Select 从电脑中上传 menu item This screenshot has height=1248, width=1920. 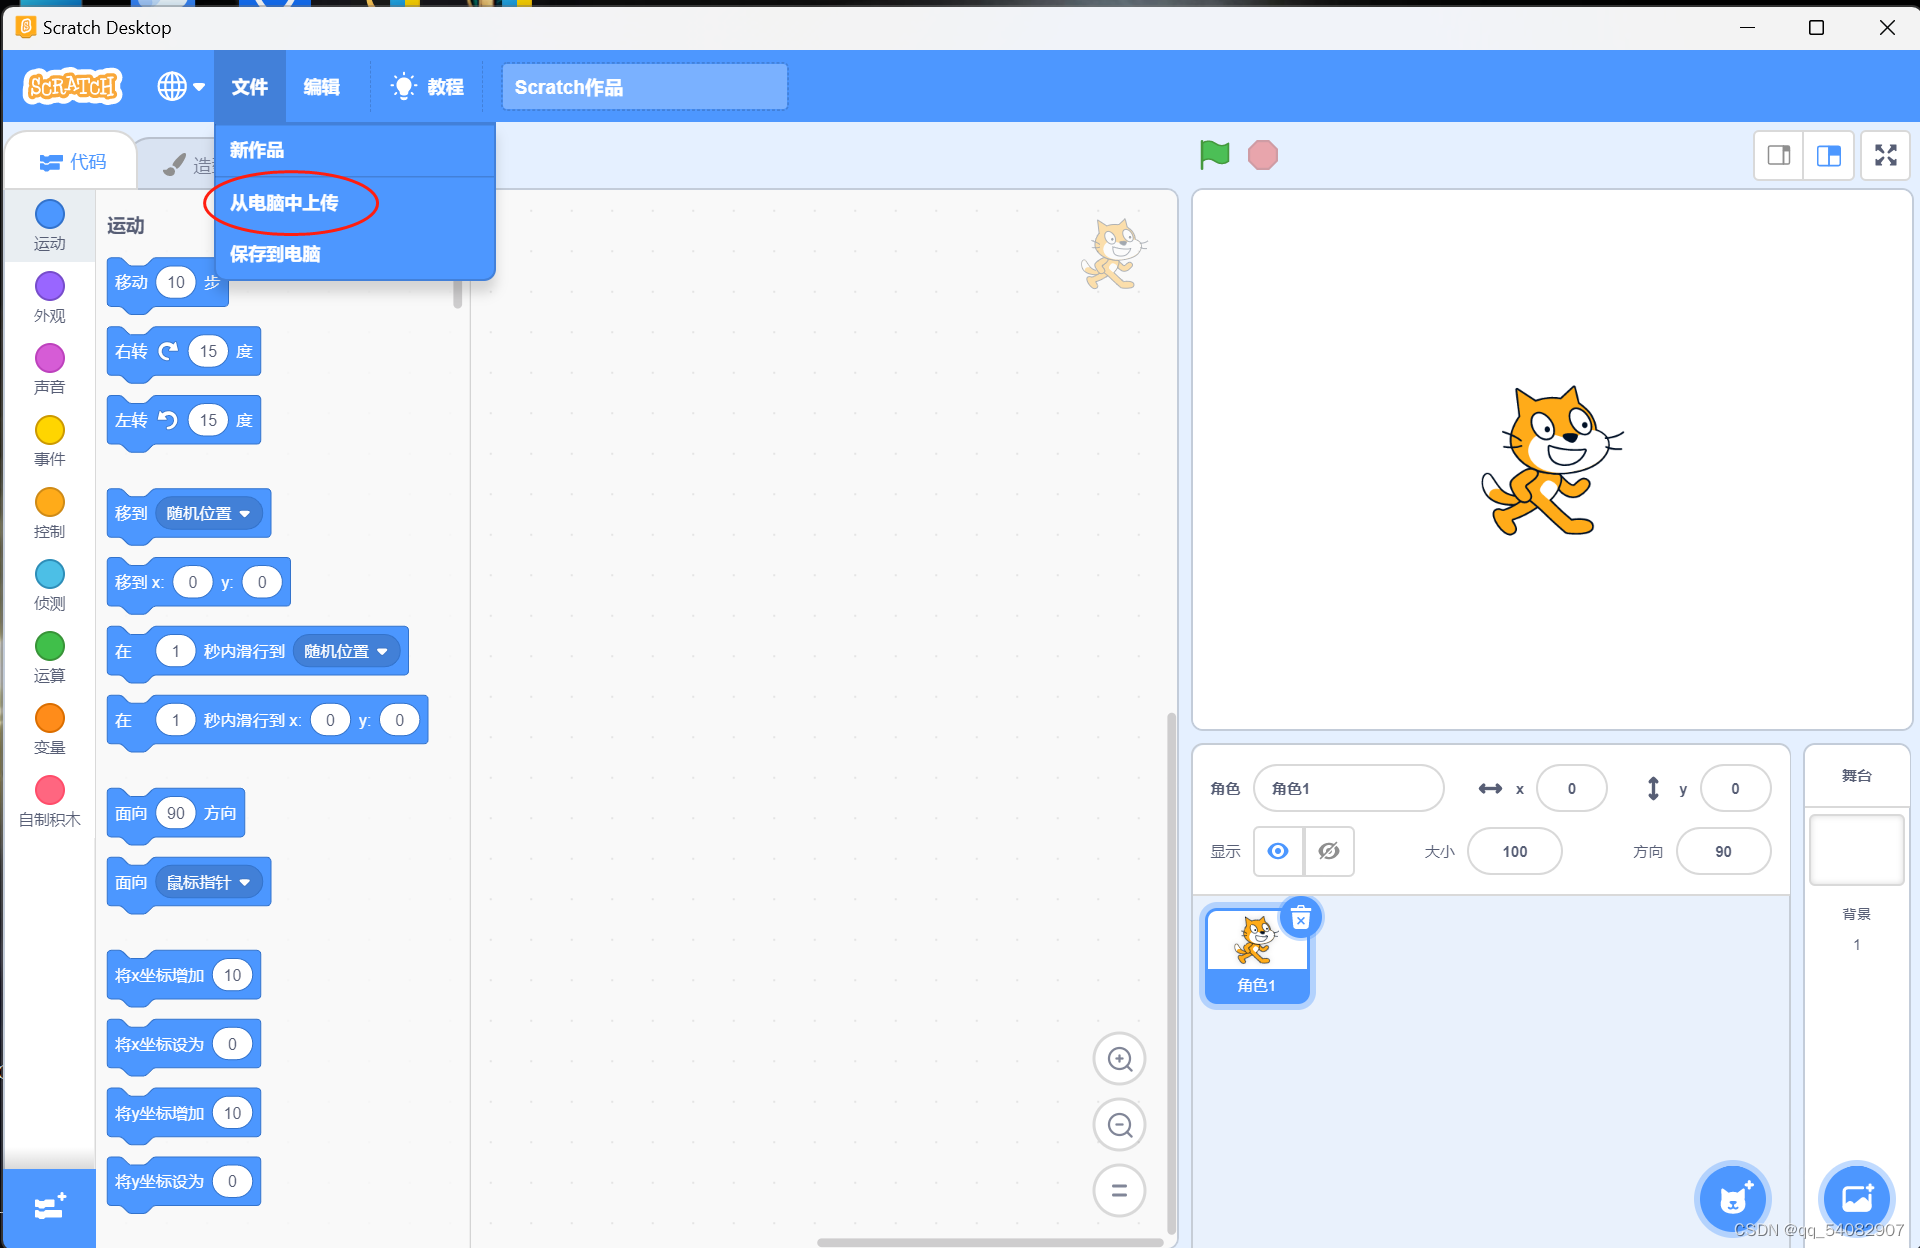click(x=285, y=203)
